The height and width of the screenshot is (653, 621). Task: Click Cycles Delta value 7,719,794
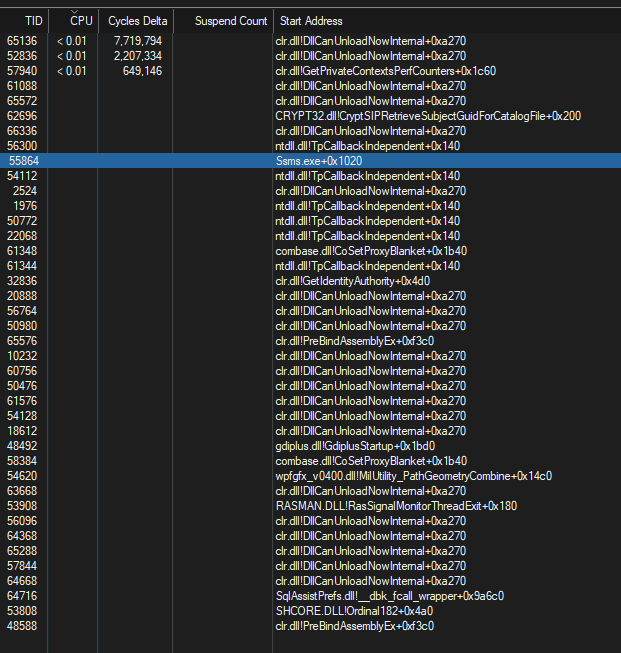click(138, 41)
